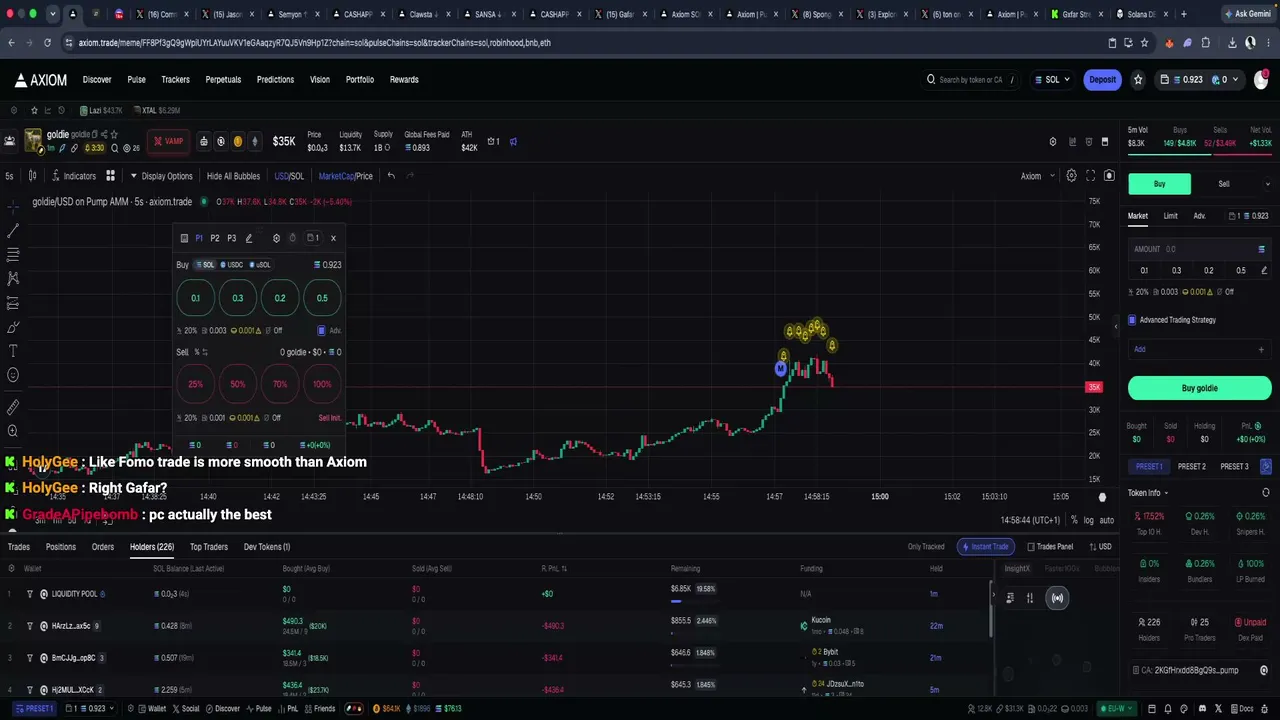This screenshot has height=720, width=1280.
Task: Sell 100% in floating panel
Action: 322,384
